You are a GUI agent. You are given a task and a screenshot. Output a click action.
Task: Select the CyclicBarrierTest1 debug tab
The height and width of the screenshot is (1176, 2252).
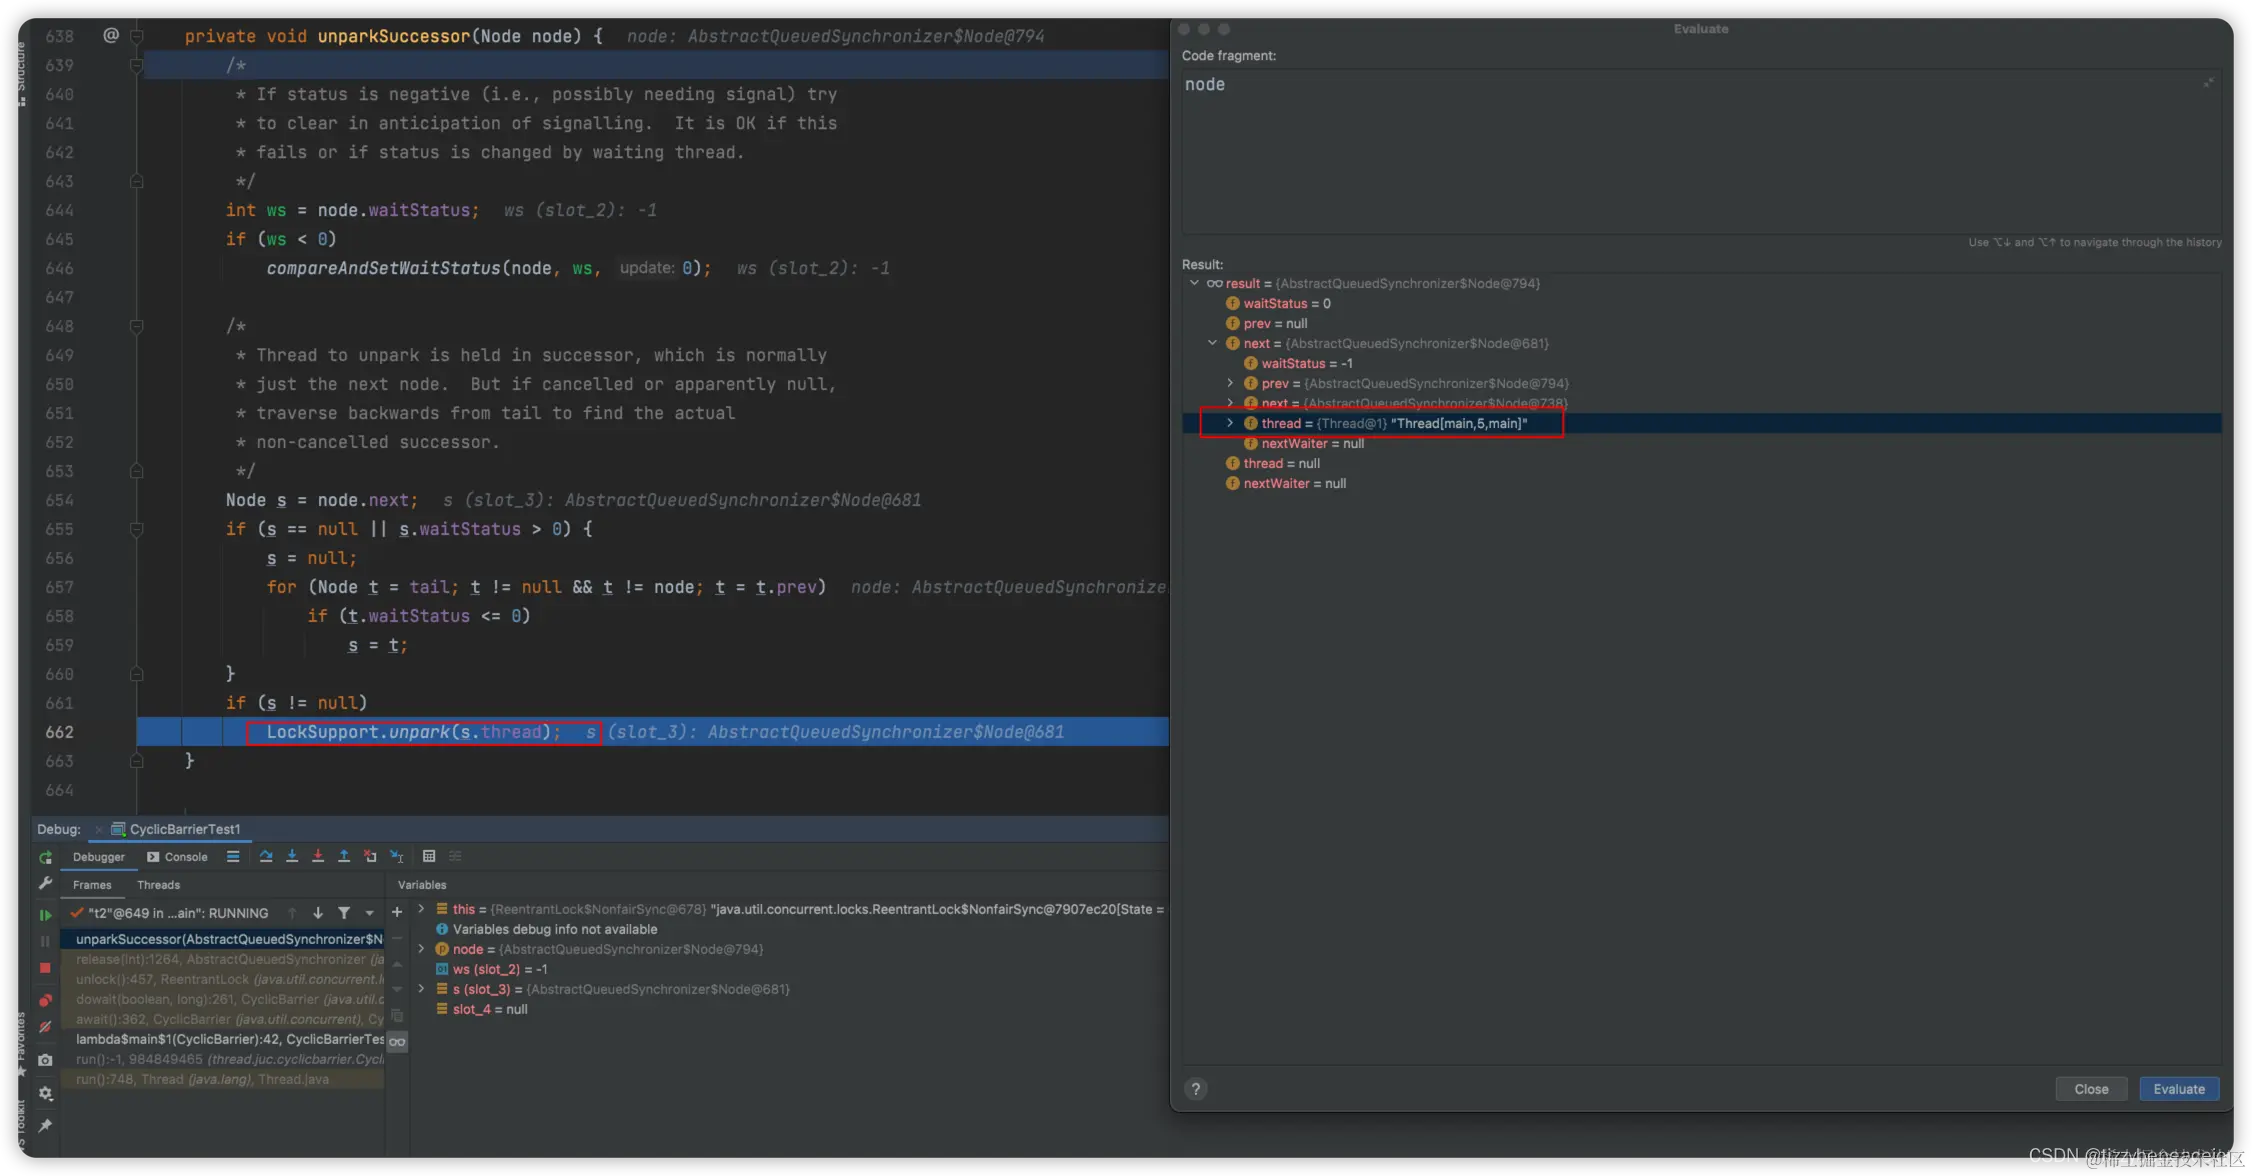click(x=176, y=829)
